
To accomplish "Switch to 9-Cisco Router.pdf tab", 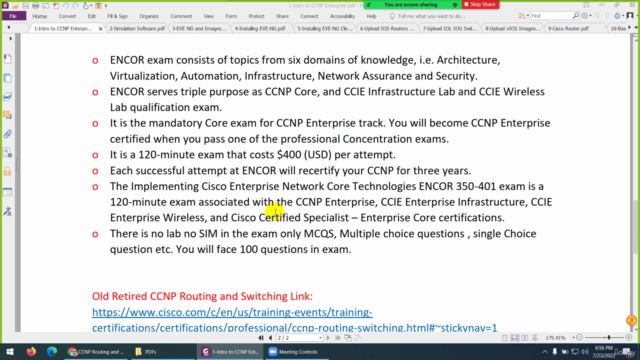I will 568,28.
